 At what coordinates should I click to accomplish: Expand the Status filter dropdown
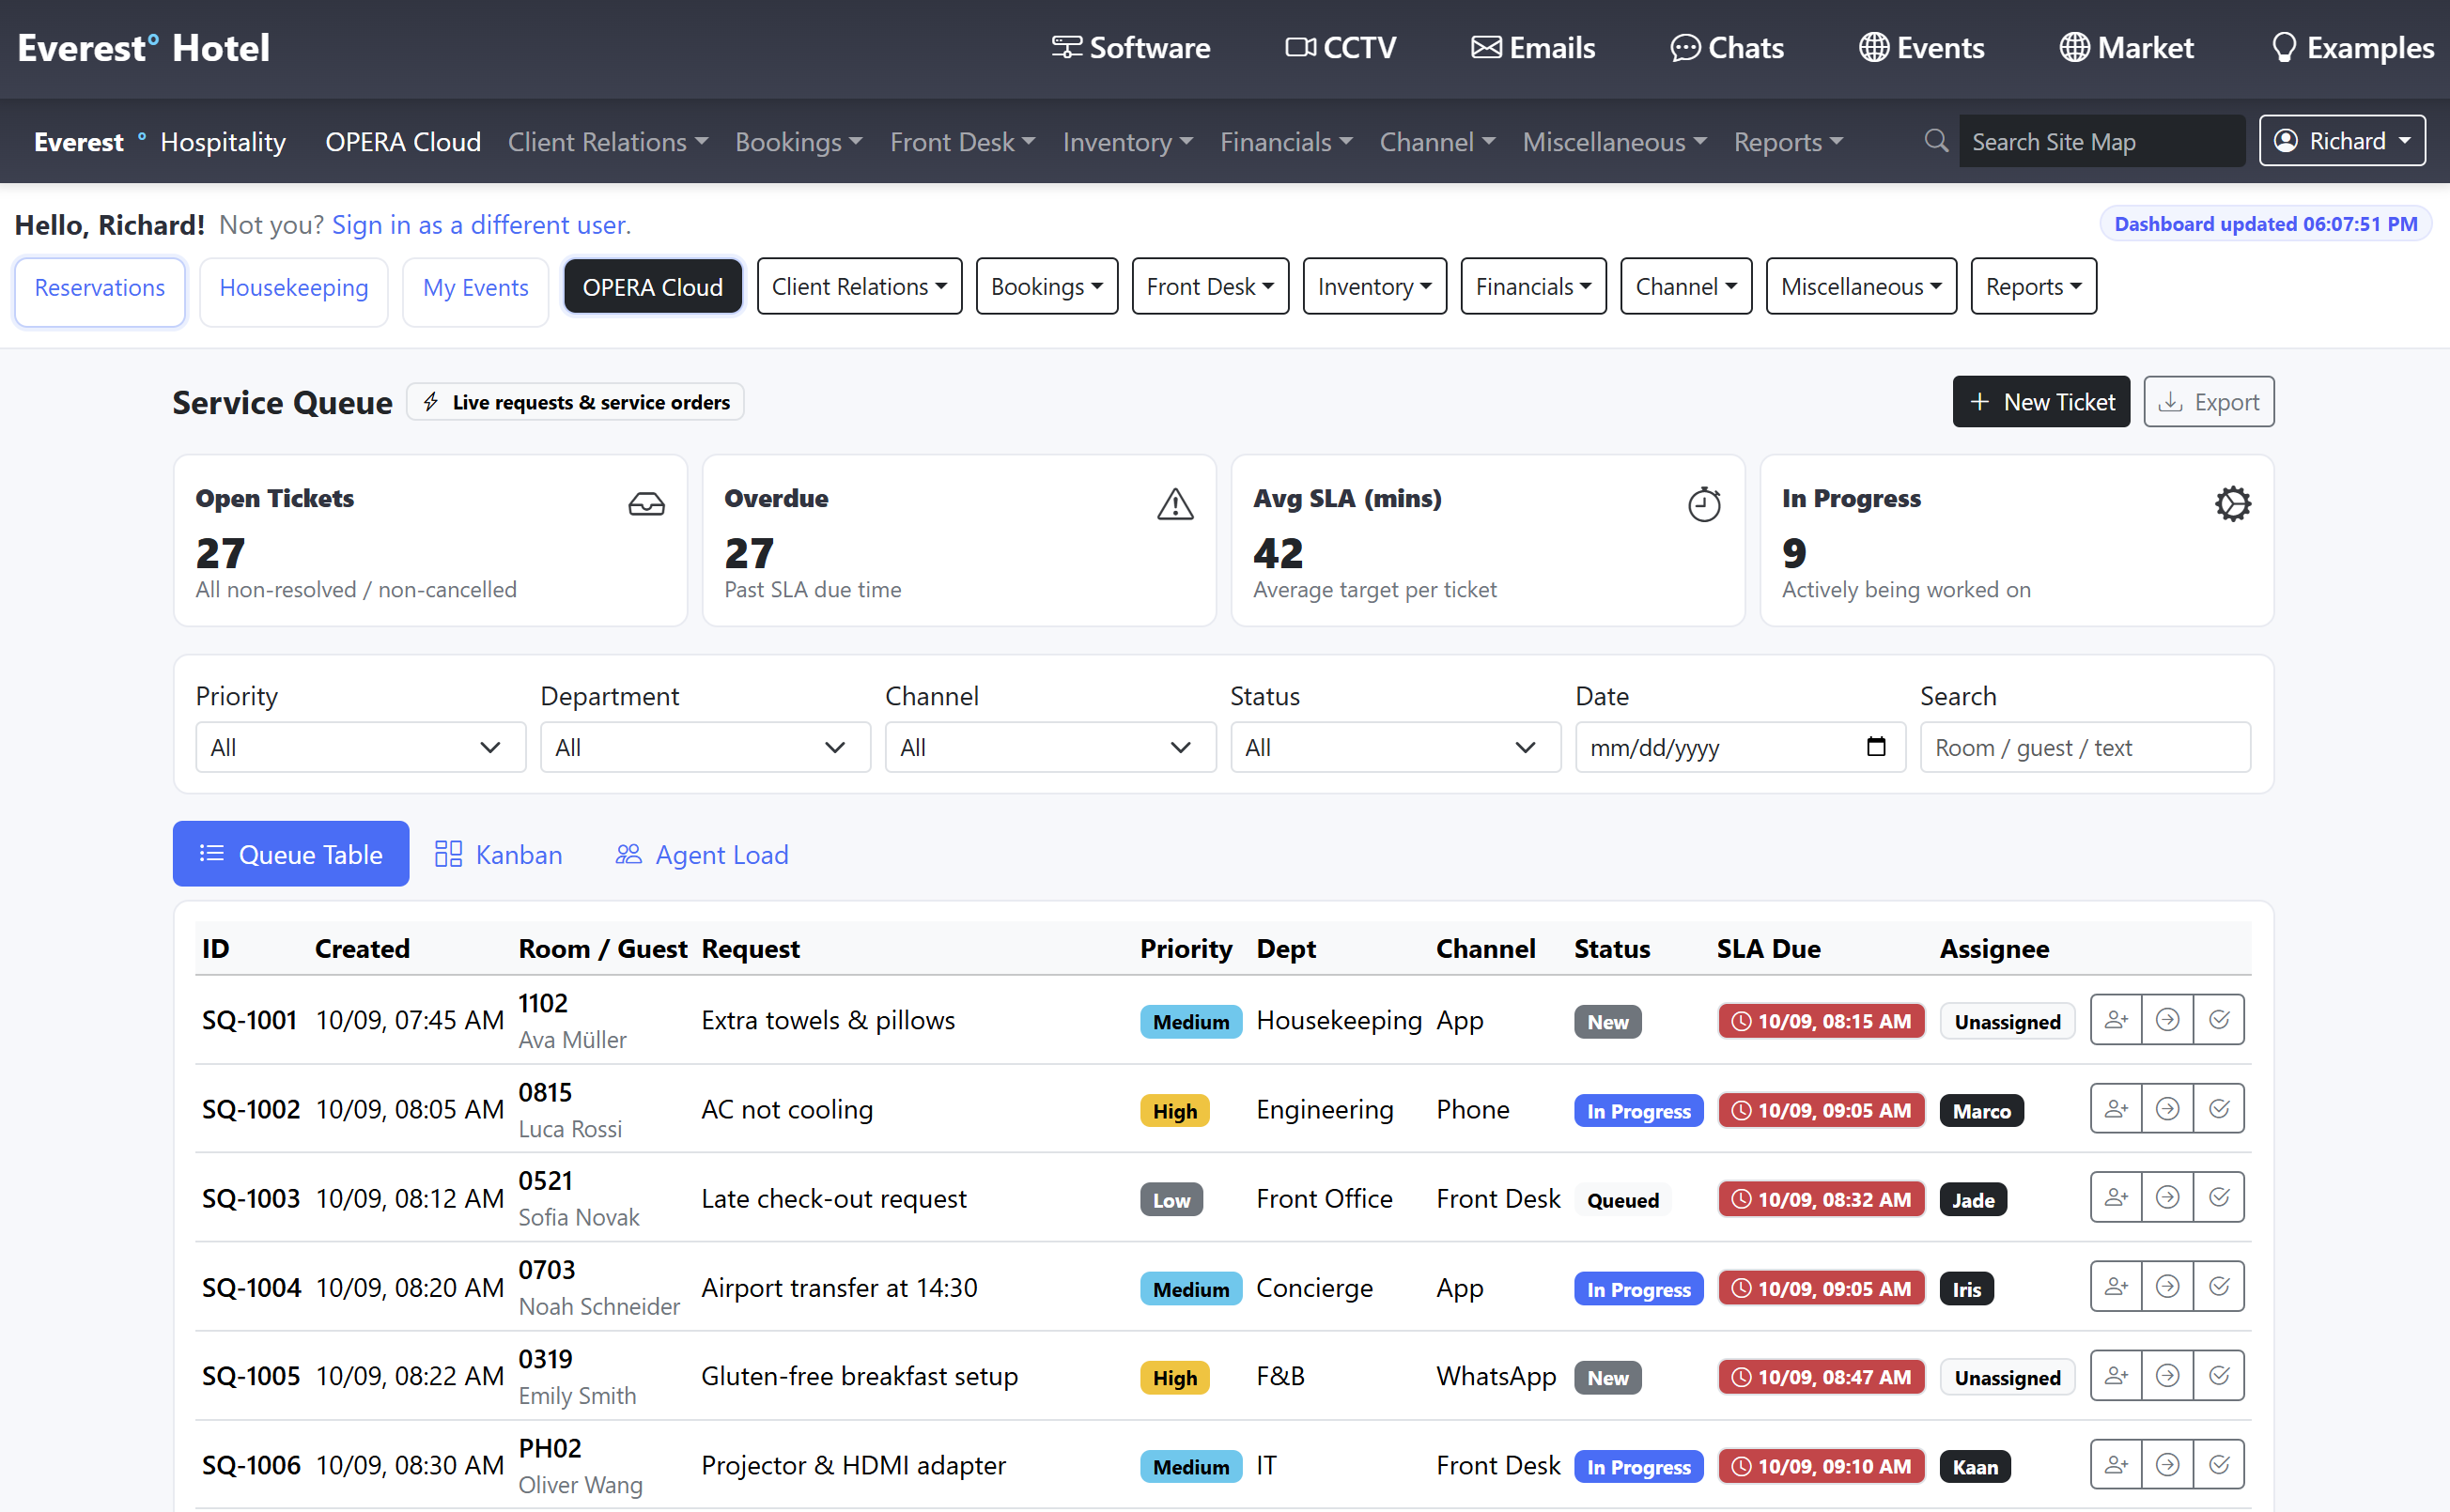(x=1395, y=747)
